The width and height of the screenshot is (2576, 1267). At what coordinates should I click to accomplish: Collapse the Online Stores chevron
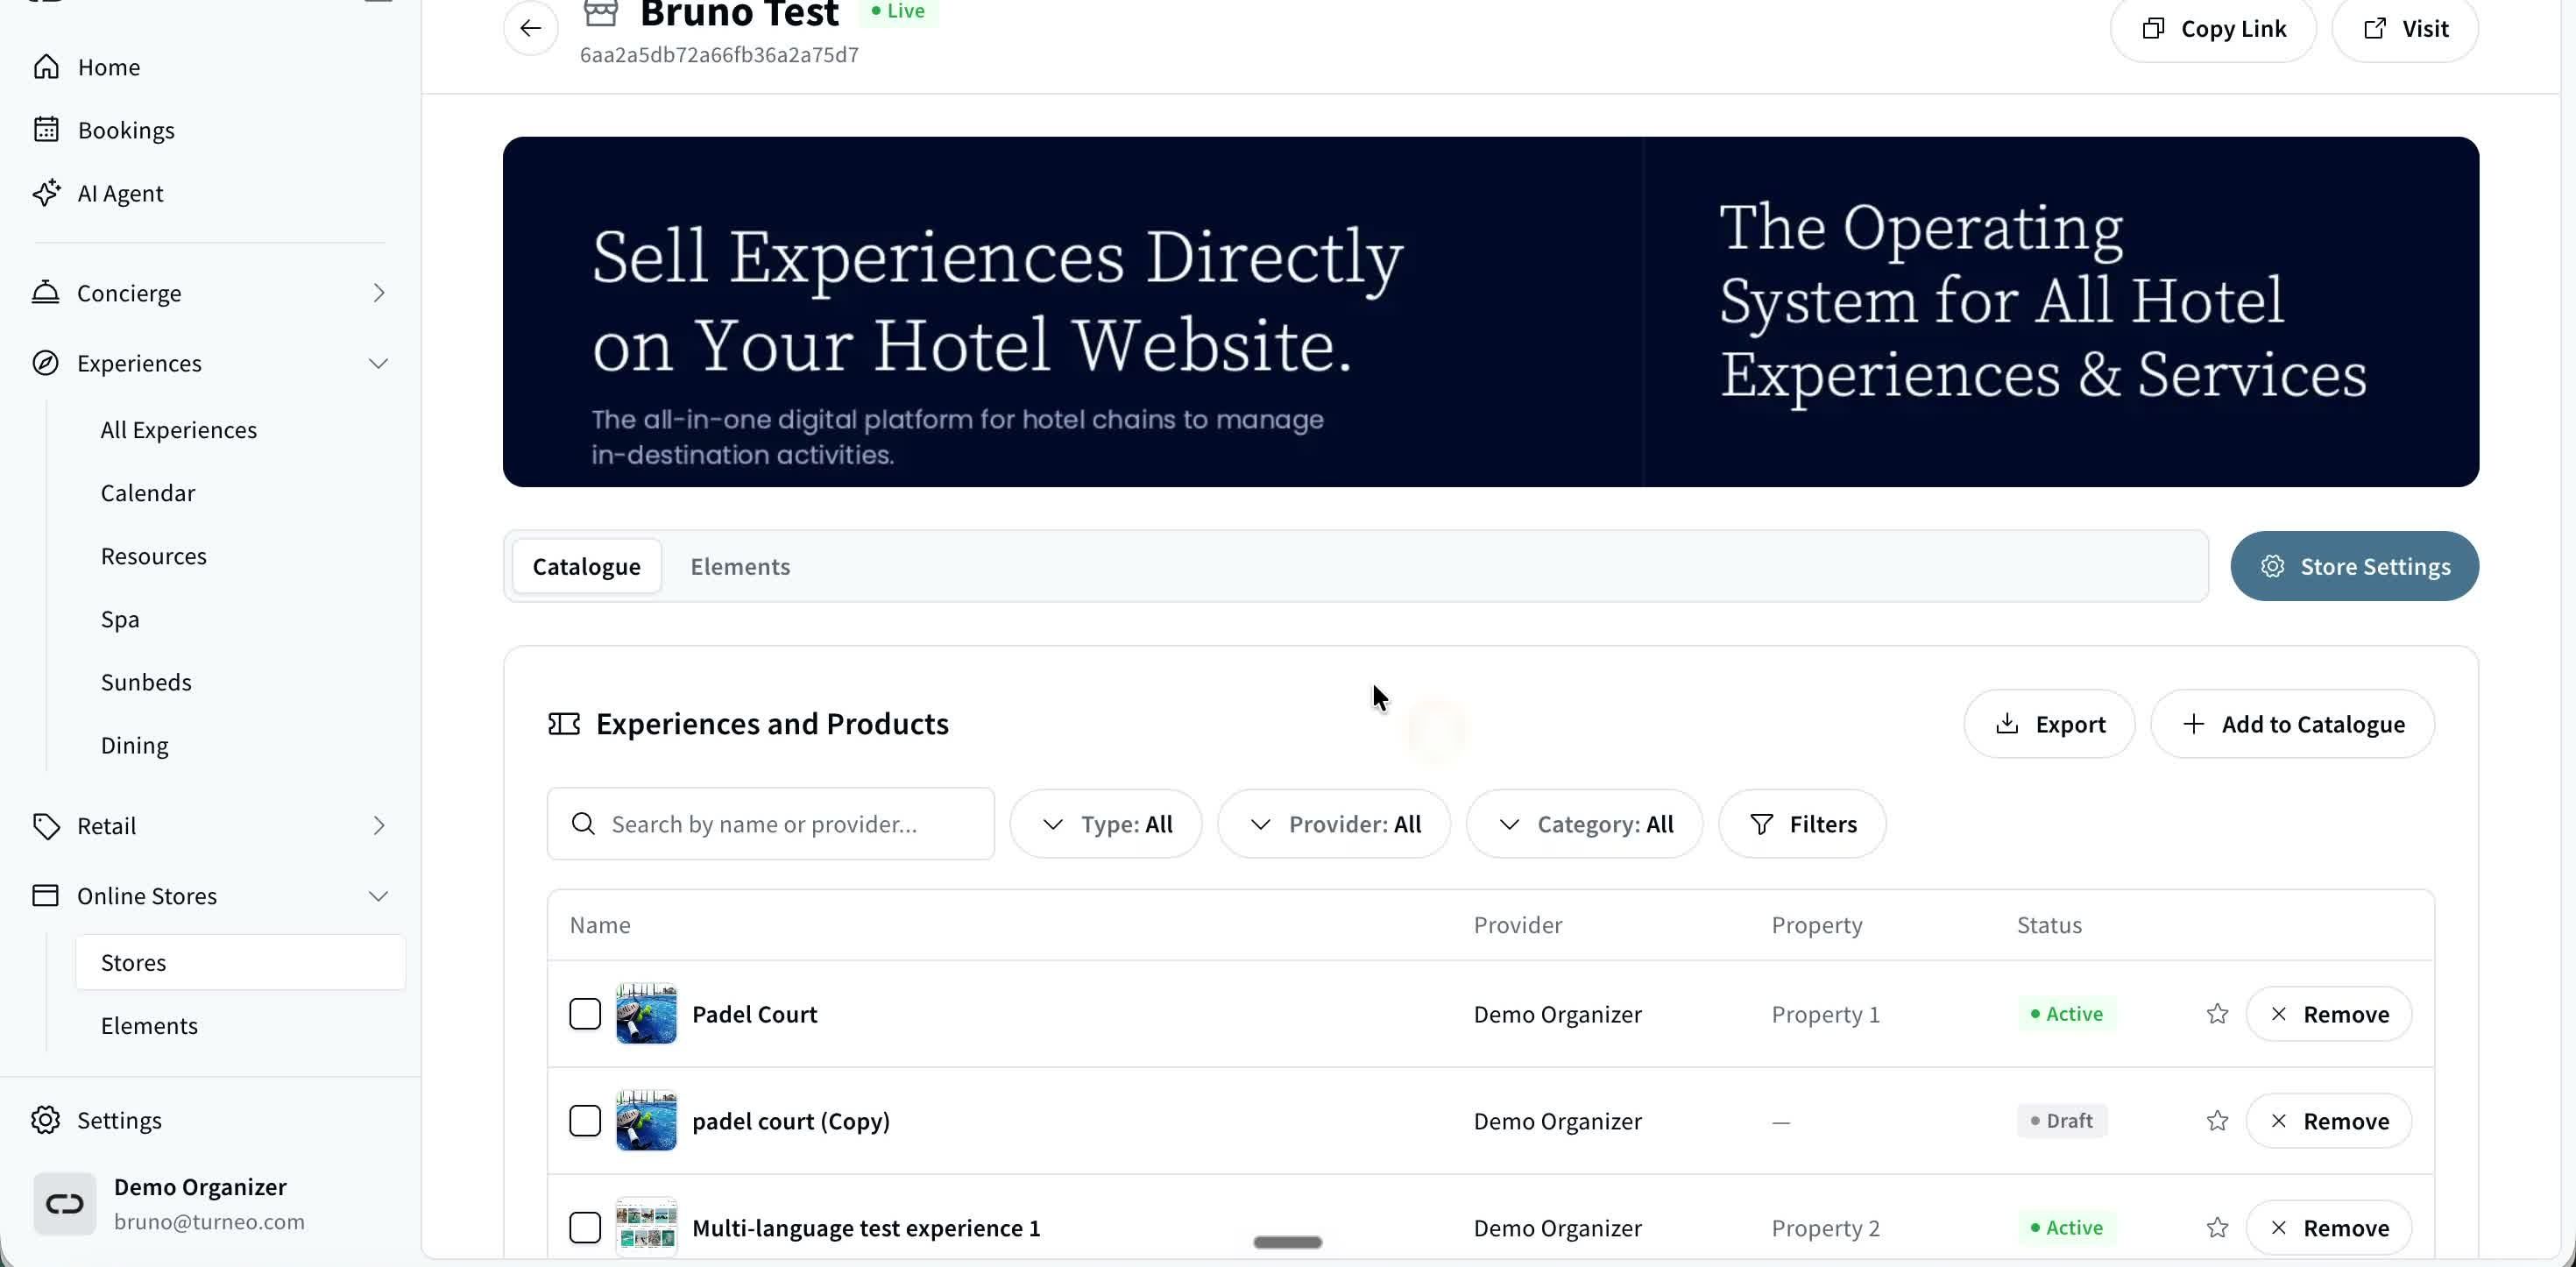(379, 896)
